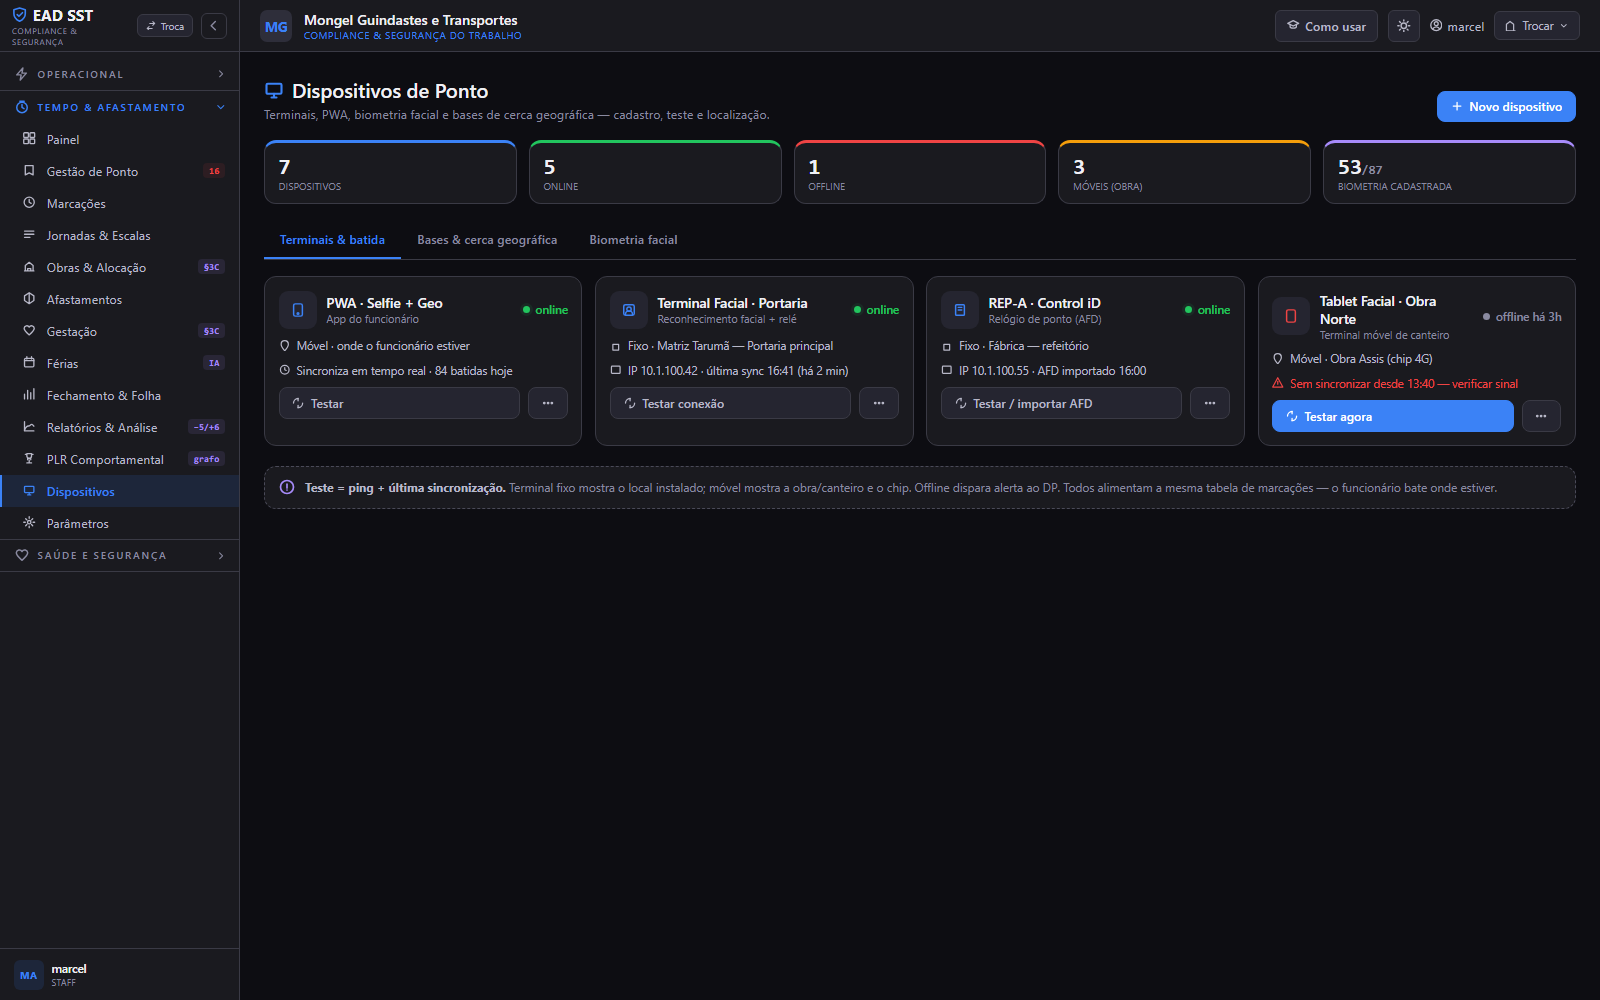1600x1000 pixels.
Task: Open more options for Terminal Facial Portaria
Action: (879, 403)
